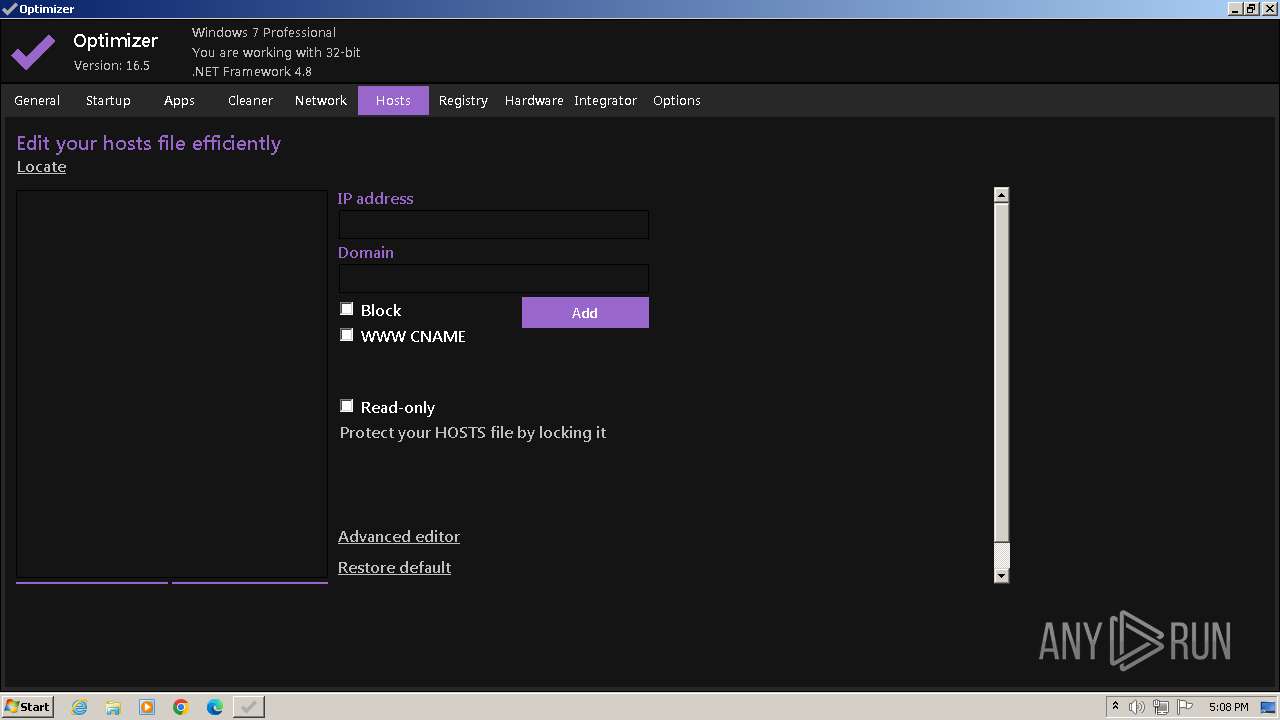Open the Cleaner tab

(250, 100)
